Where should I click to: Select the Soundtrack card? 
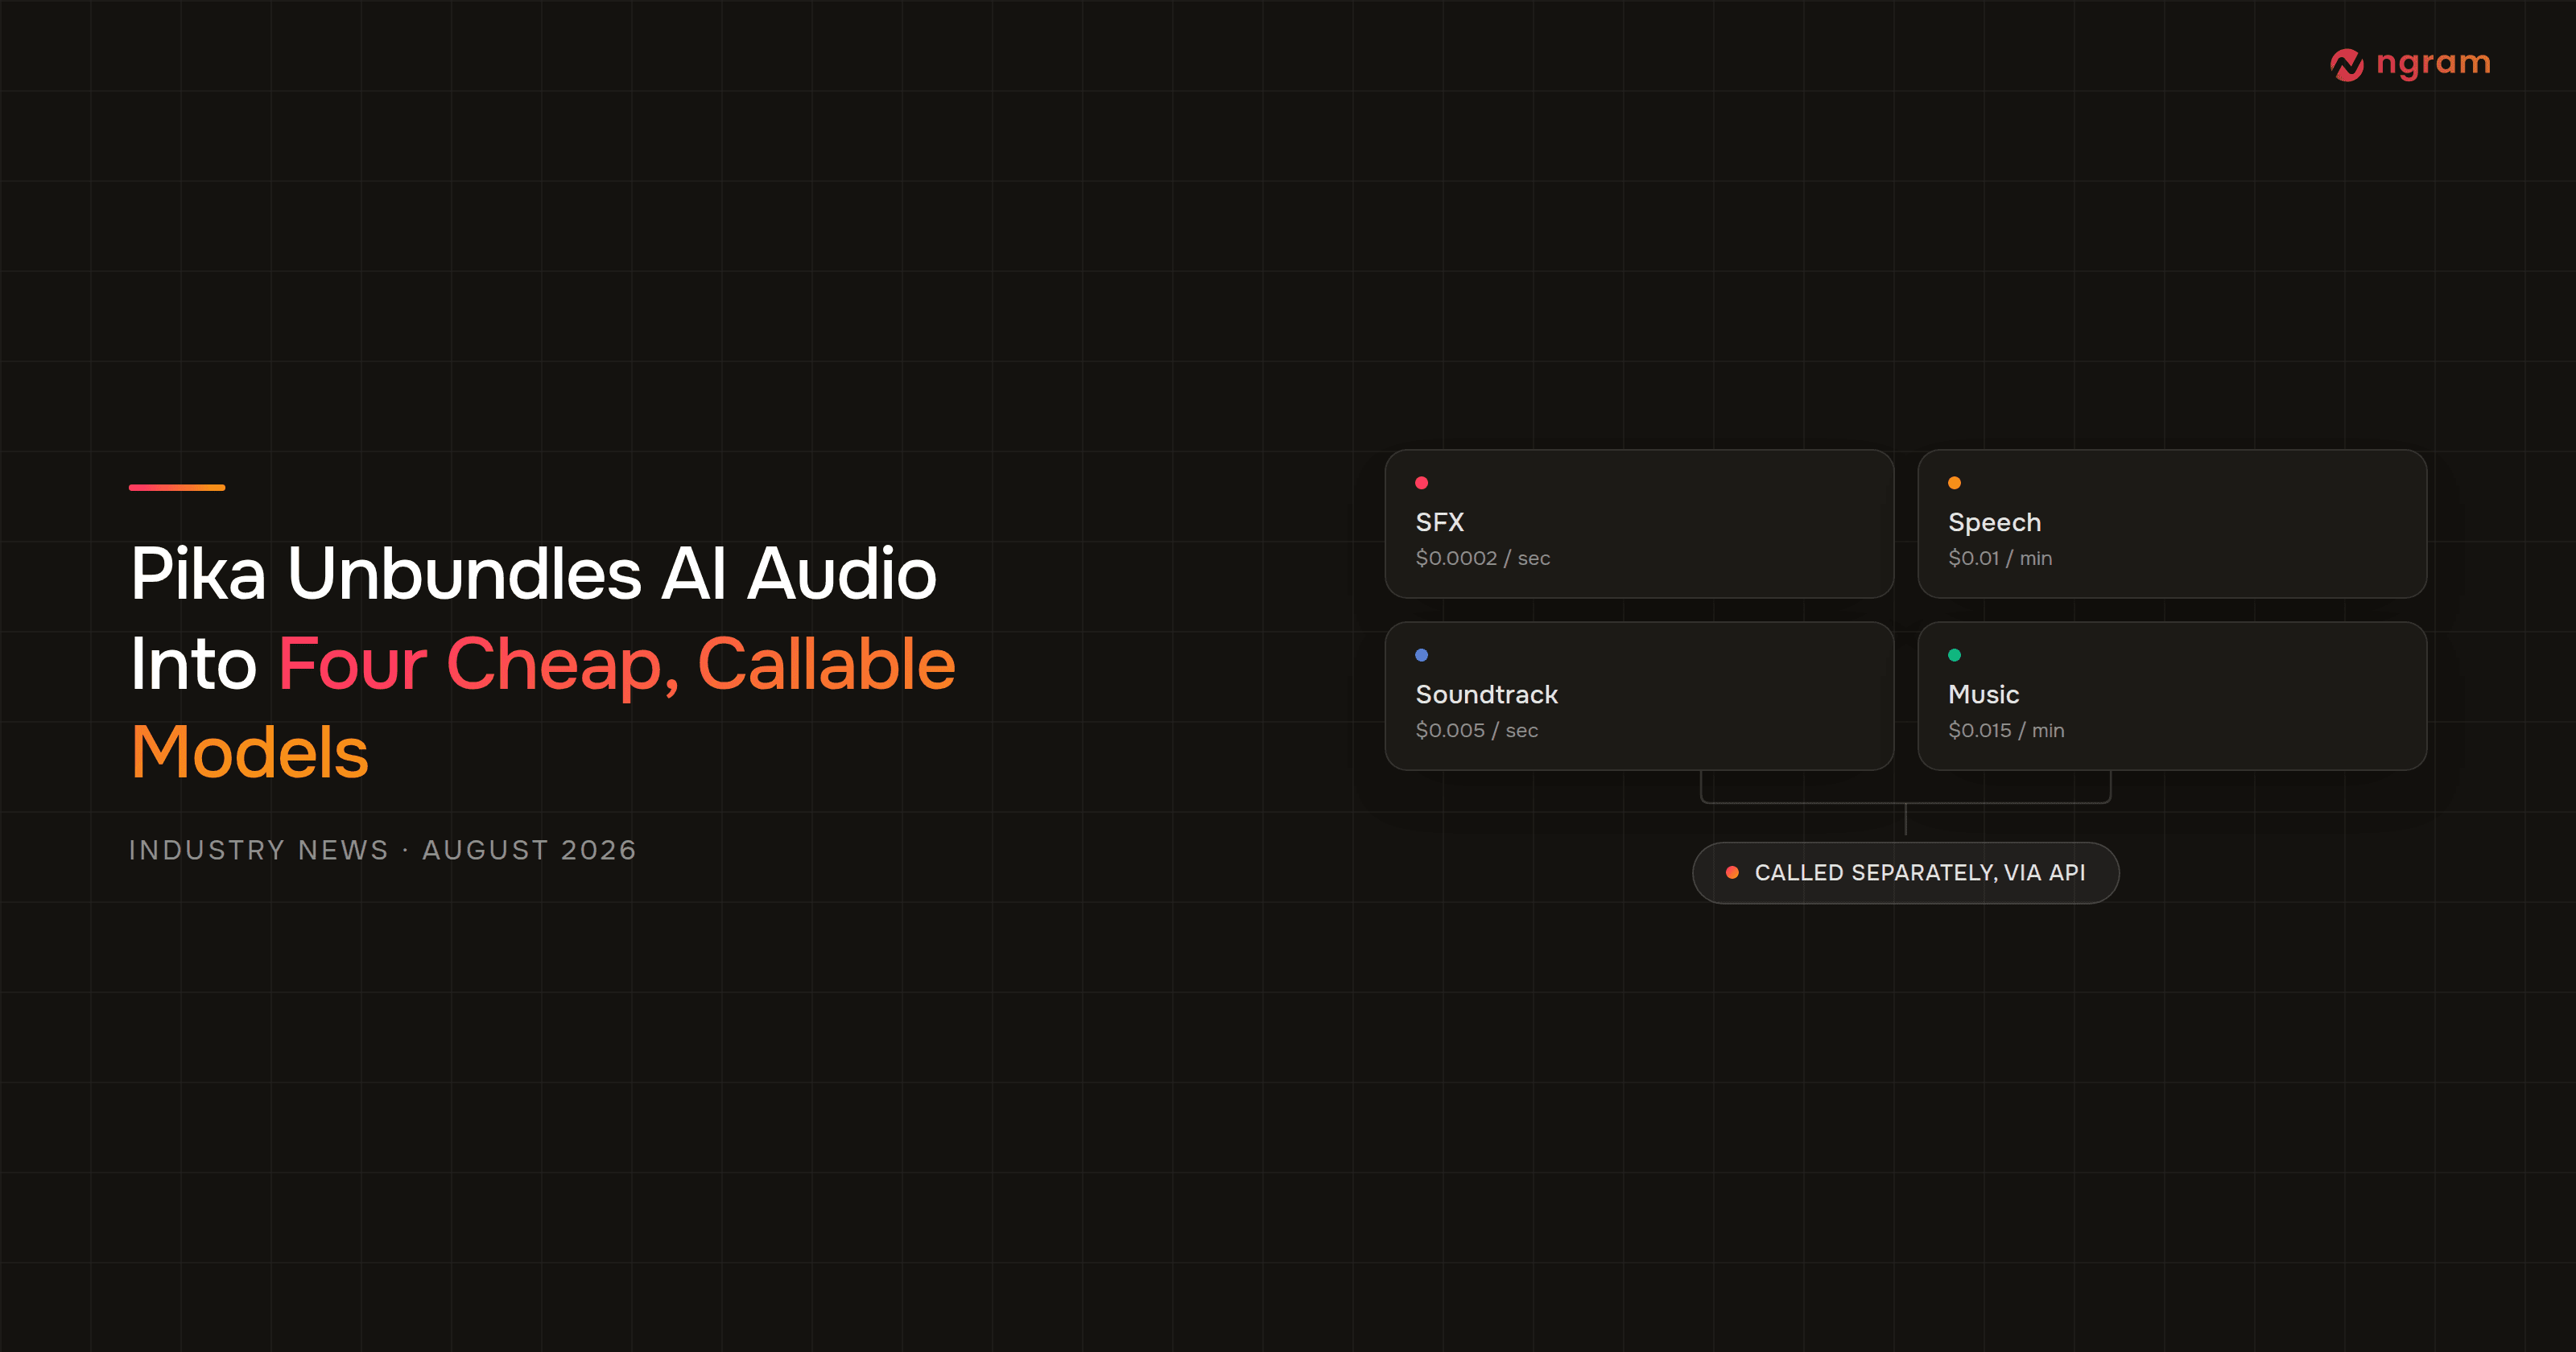1639,696
